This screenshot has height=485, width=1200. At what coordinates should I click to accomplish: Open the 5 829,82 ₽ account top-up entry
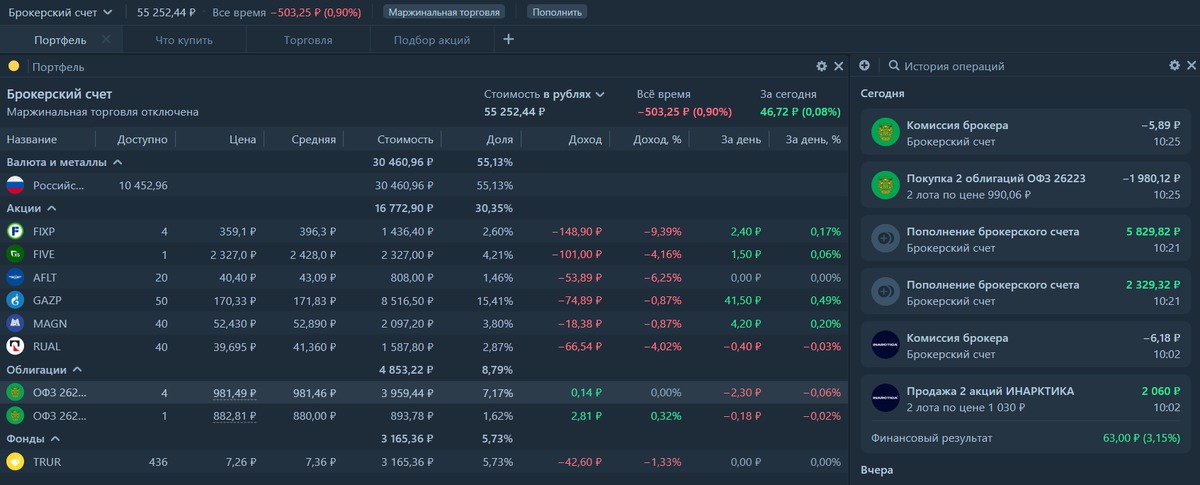(x=1026, y=240)
